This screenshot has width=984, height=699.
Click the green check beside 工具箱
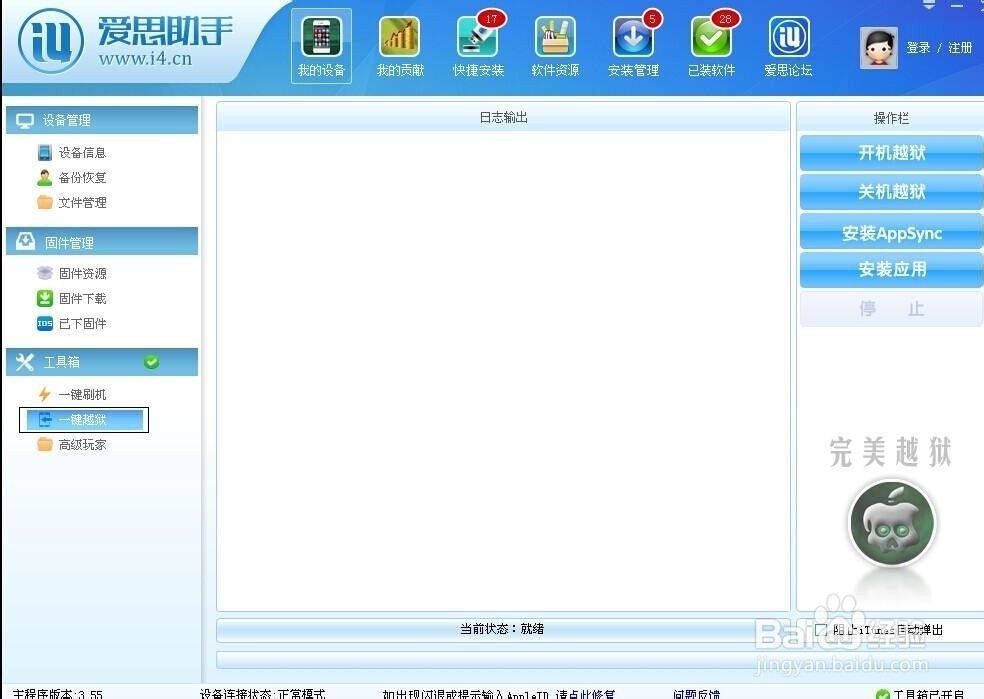151,362
